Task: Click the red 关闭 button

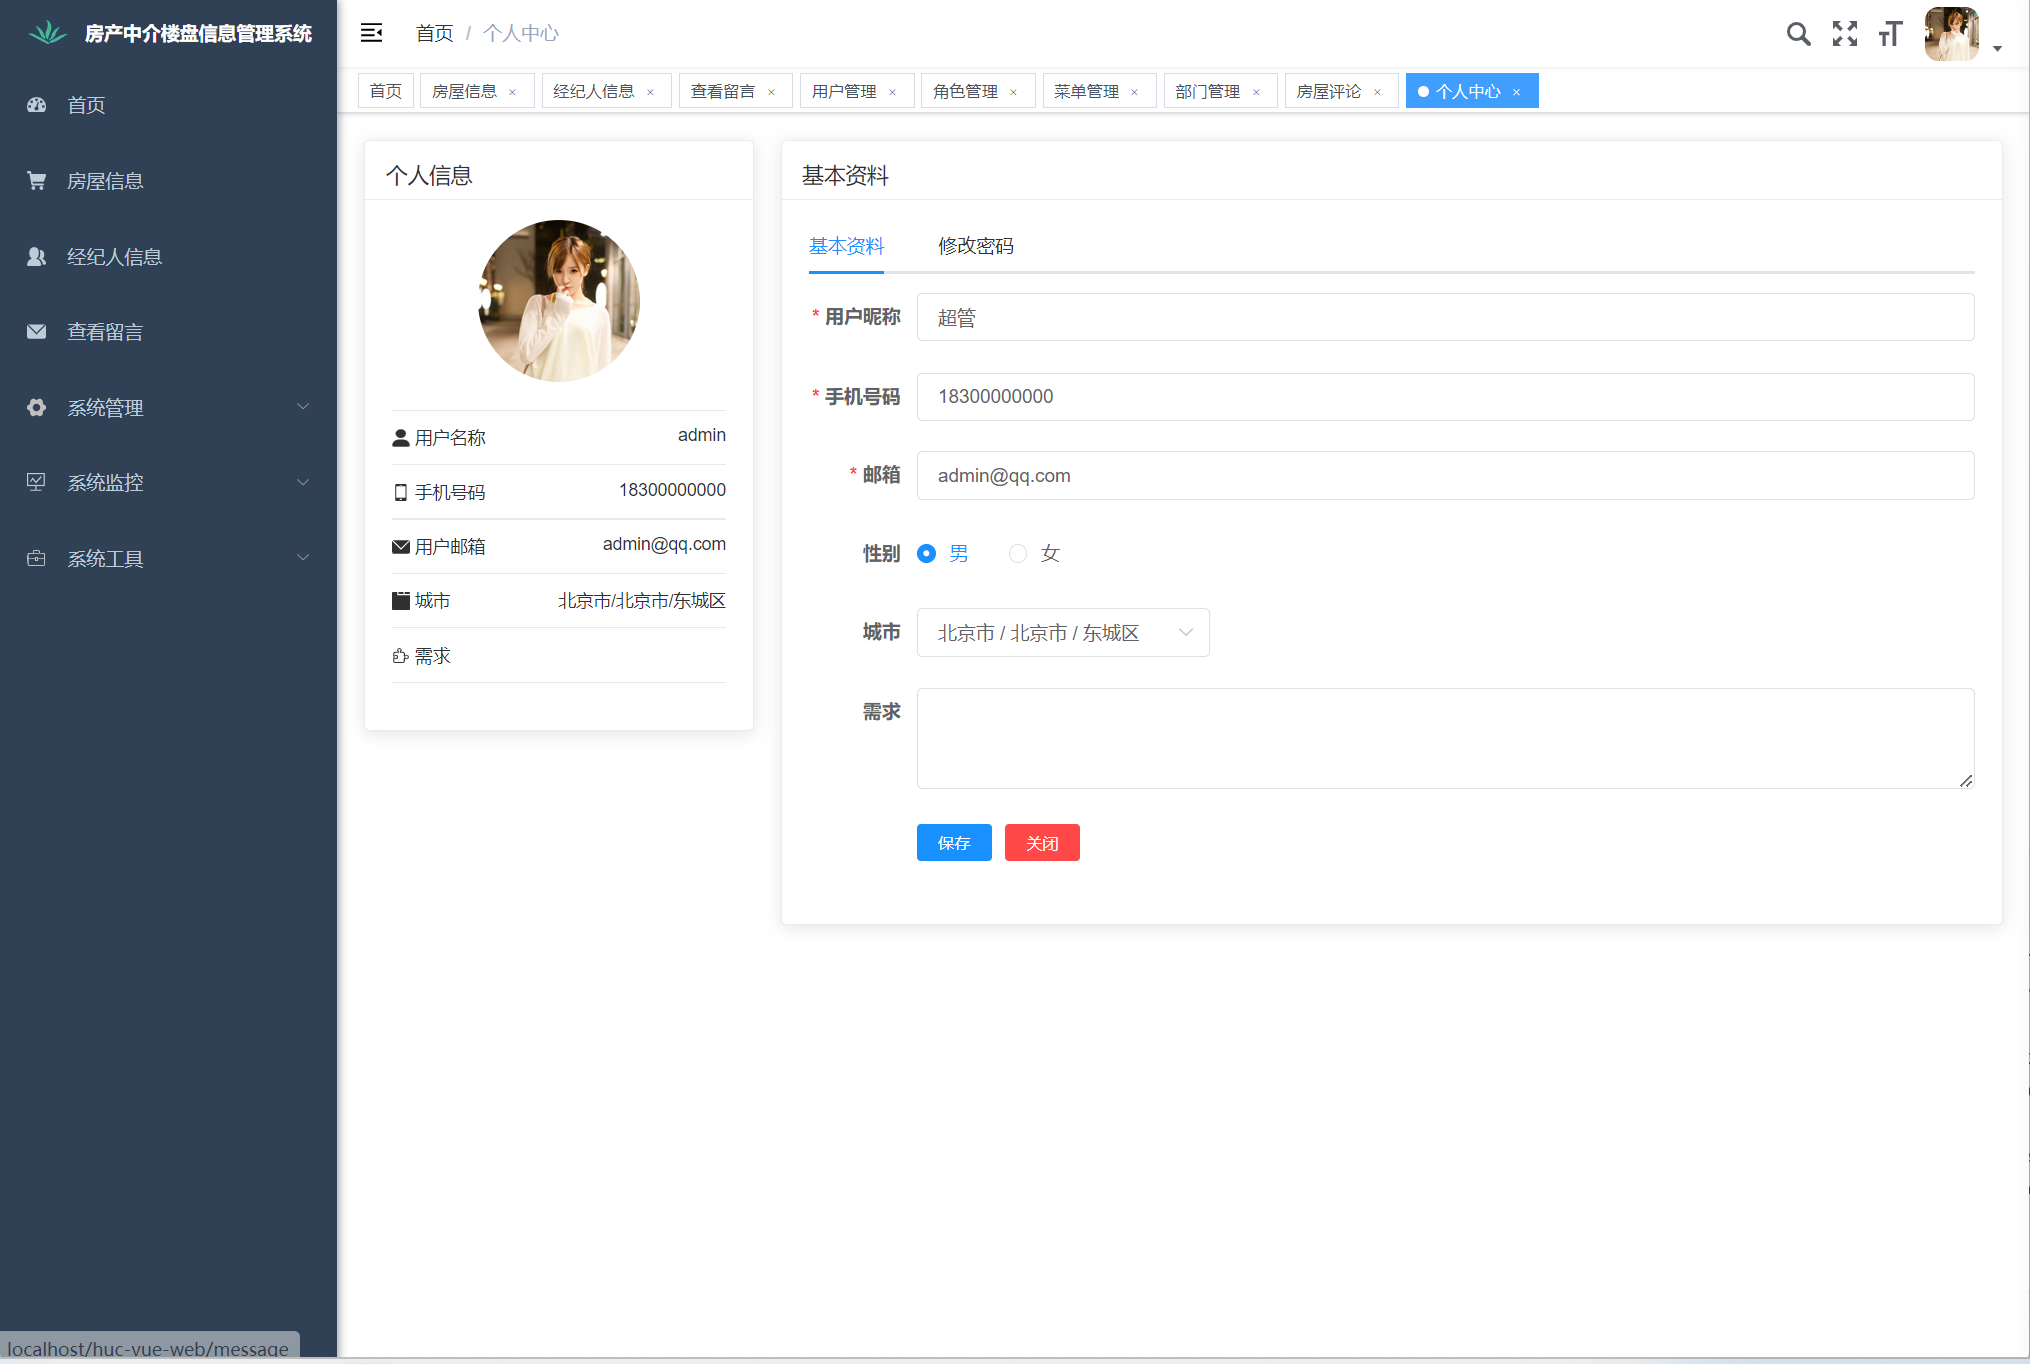Action: click(1041, 843)
